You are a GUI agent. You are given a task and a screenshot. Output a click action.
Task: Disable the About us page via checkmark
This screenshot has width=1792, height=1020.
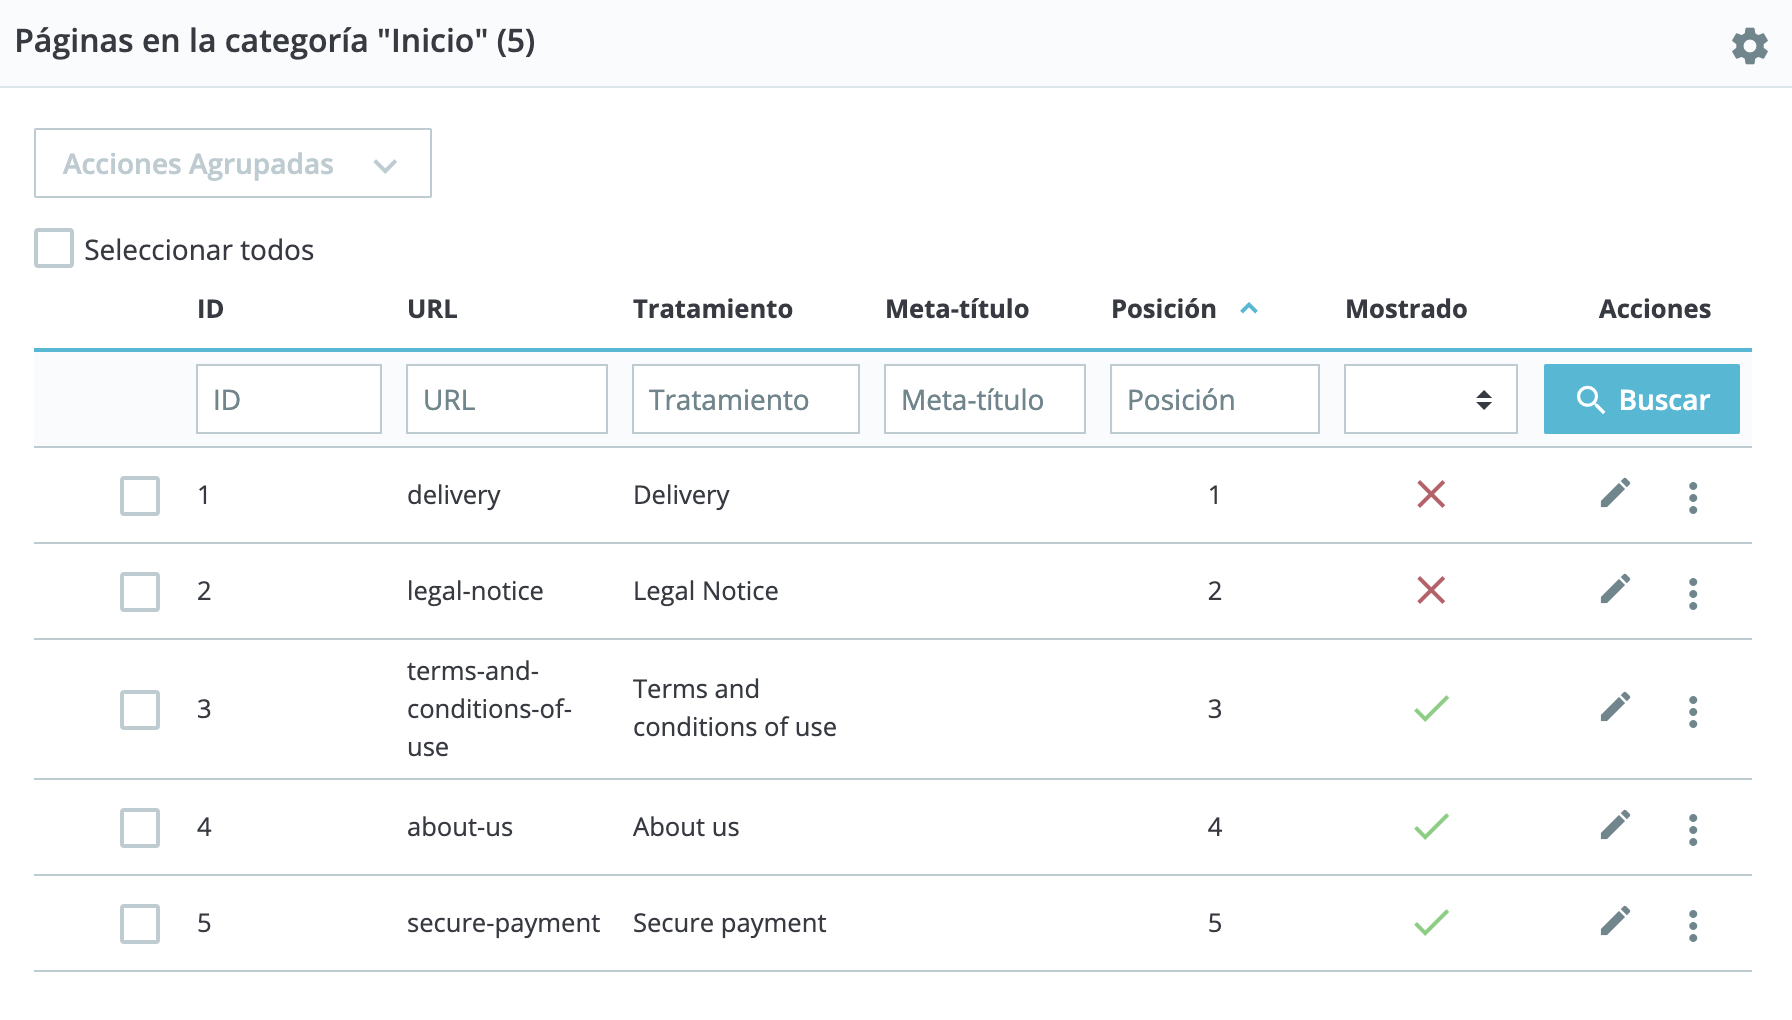tap(1431, 826)
